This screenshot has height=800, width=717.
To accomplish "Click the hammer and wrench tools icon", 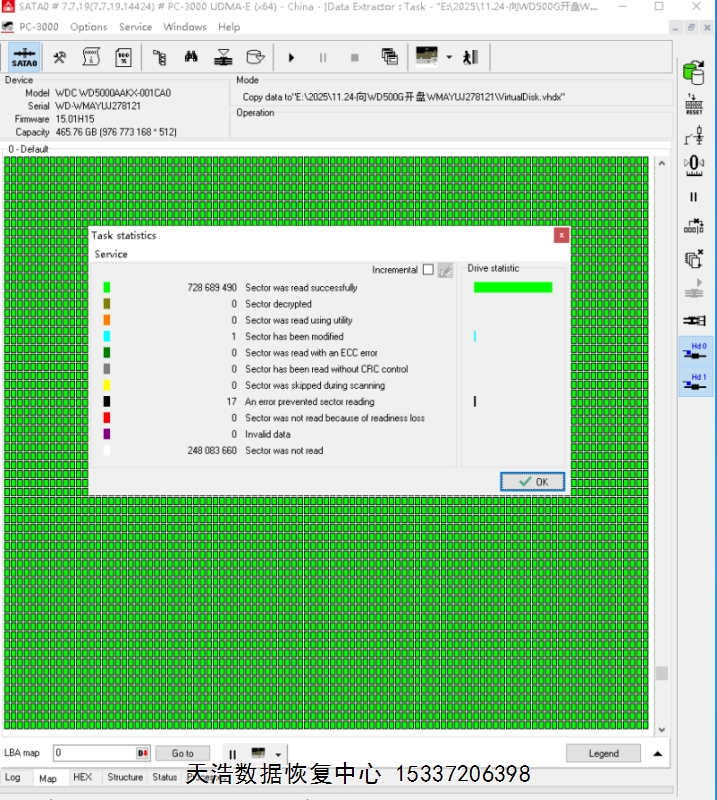I will click(x=60, y=57).
